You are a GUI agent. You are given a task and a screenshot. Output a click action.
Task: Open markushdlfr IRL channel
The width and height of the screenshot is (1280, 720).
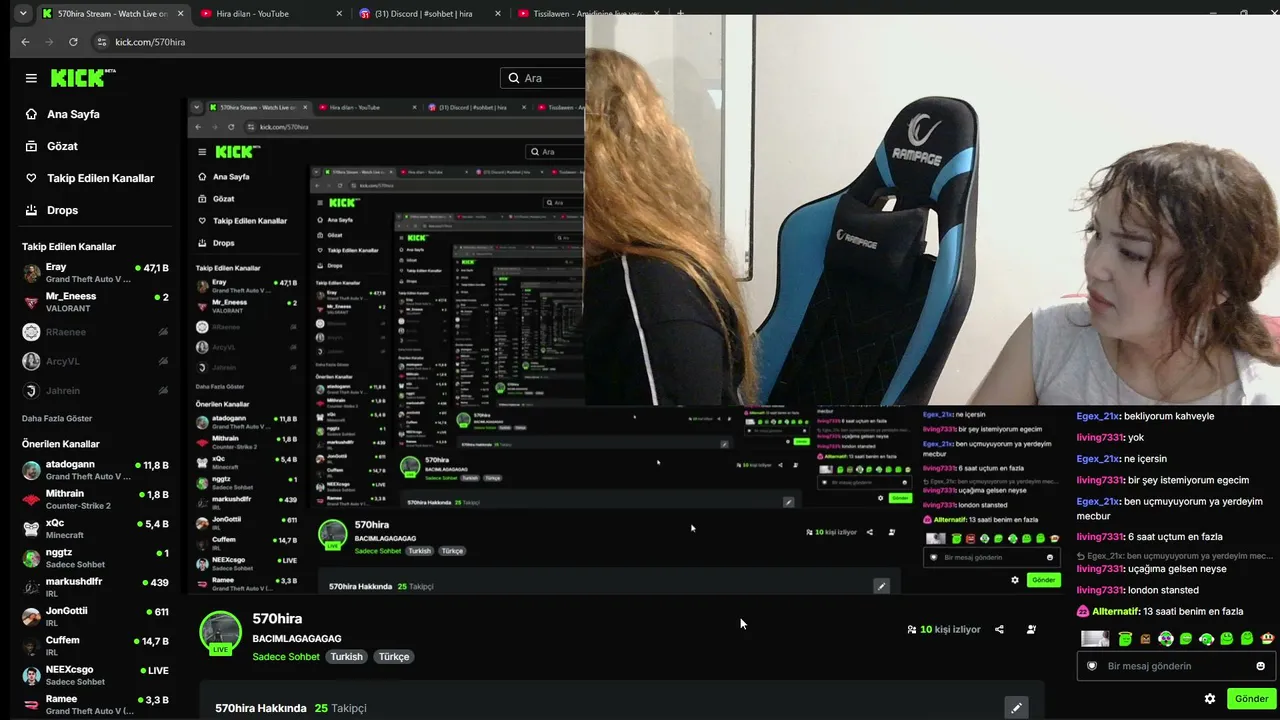pyautogui.click(x=96, y=587)
